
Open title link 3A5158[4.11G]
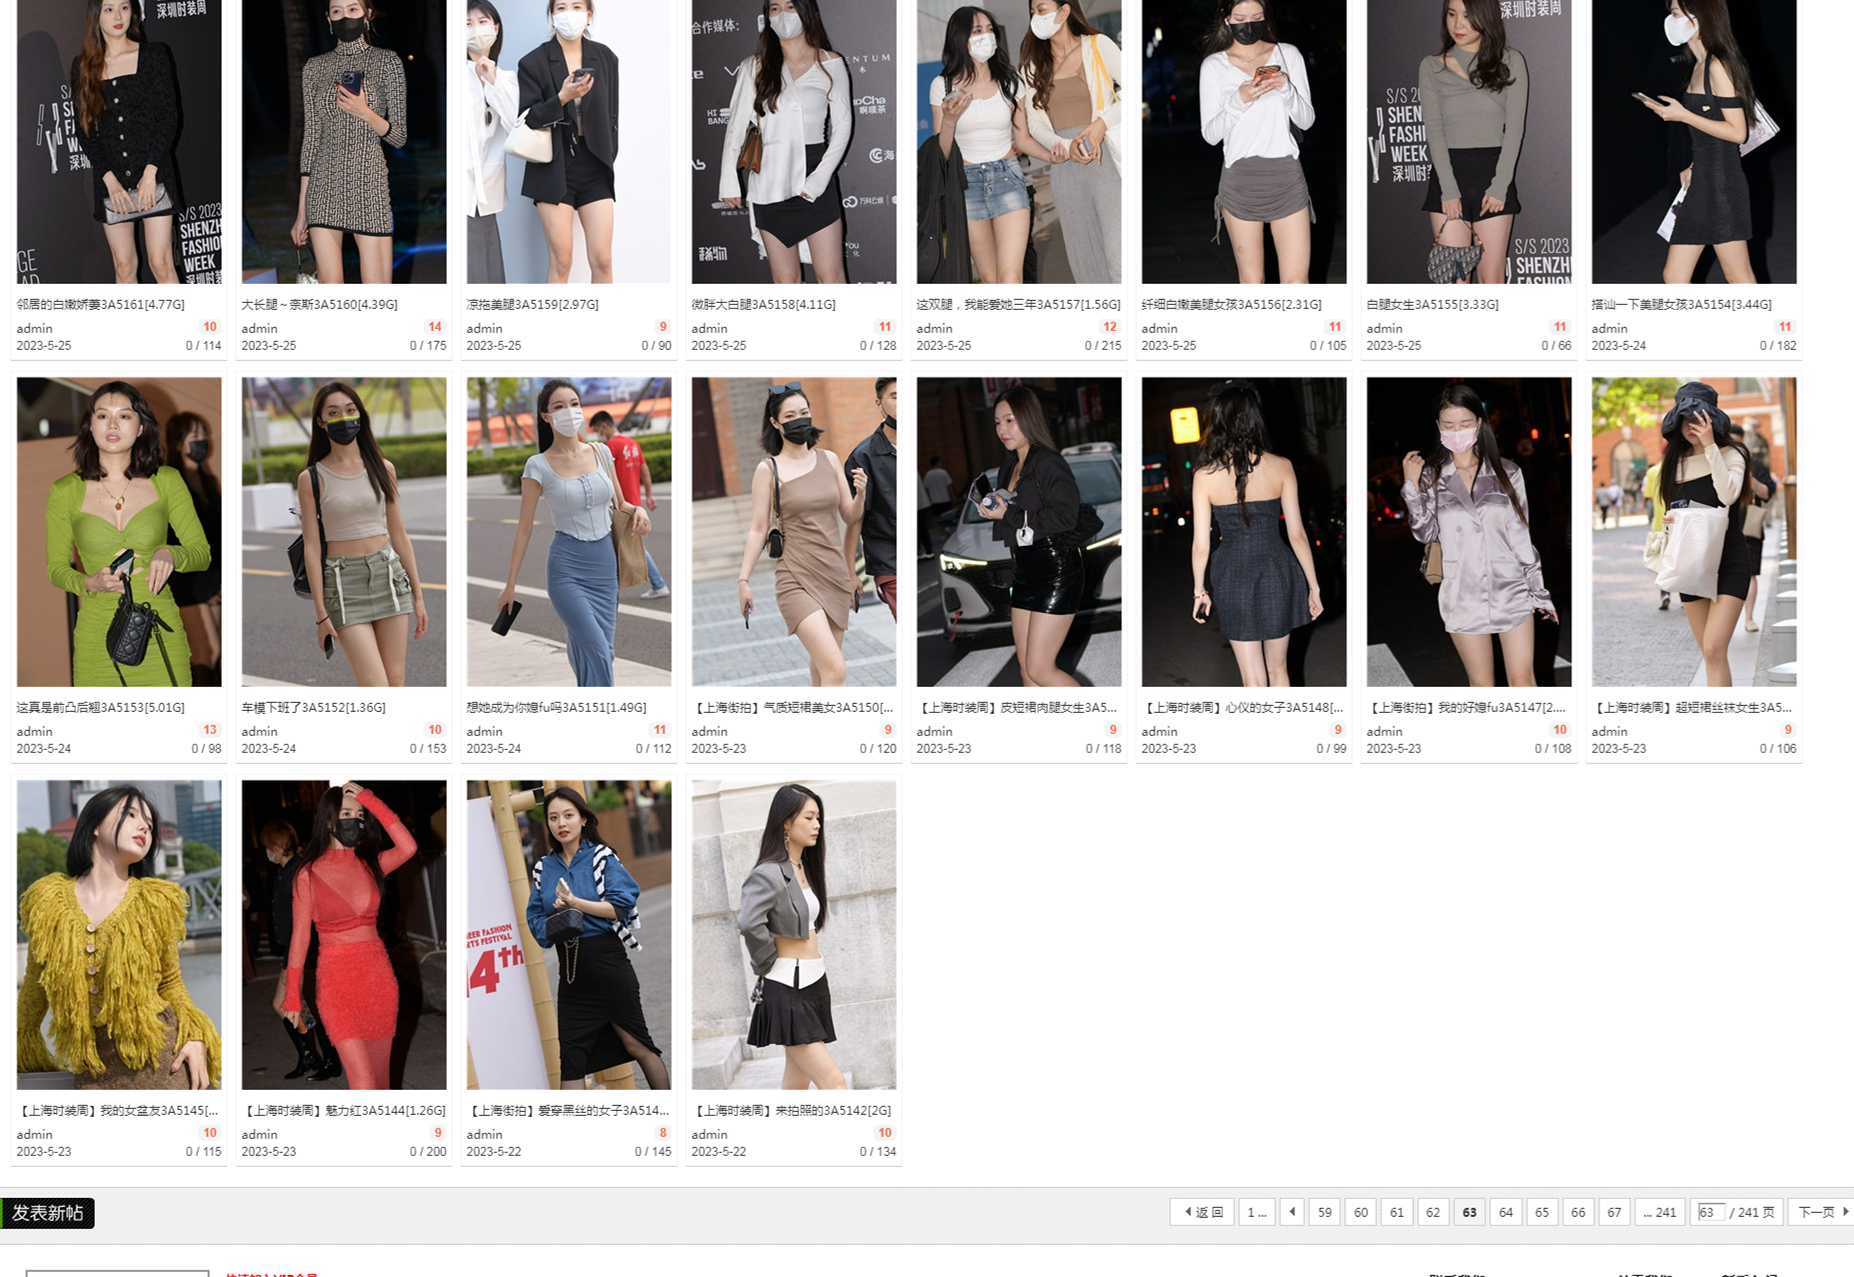[764, 304]
